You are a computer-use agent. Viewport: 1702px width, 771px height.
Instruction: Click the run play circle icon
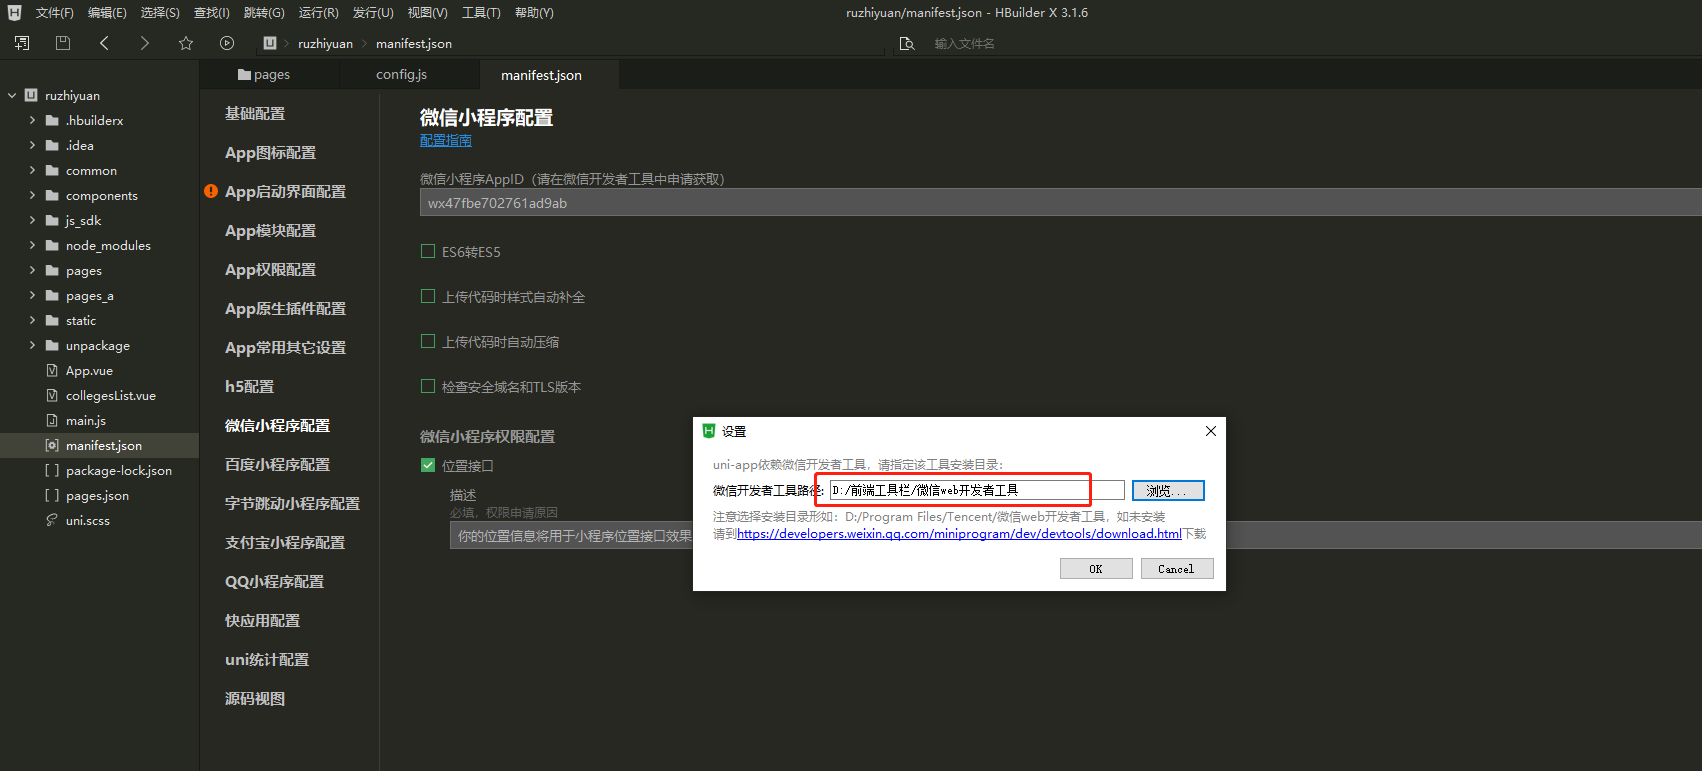click(x=227, y=43)
